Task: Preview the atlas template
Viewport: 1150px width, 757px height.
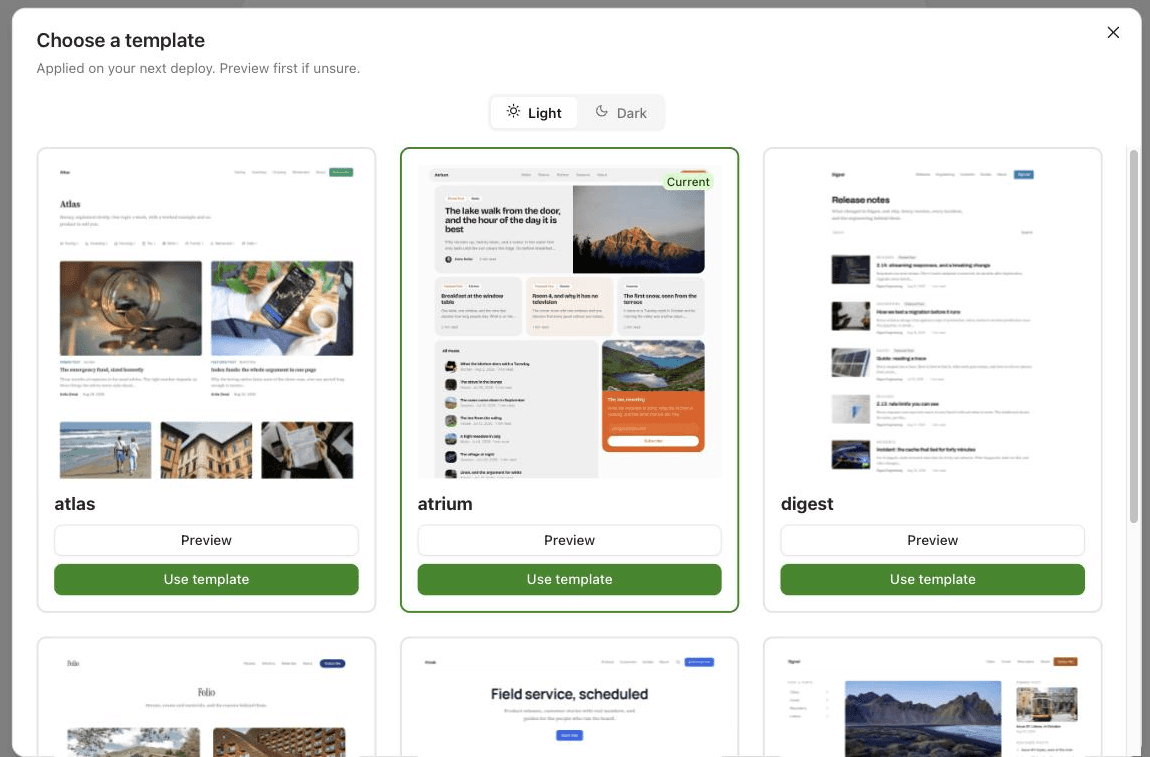Action: pos(206,540)
